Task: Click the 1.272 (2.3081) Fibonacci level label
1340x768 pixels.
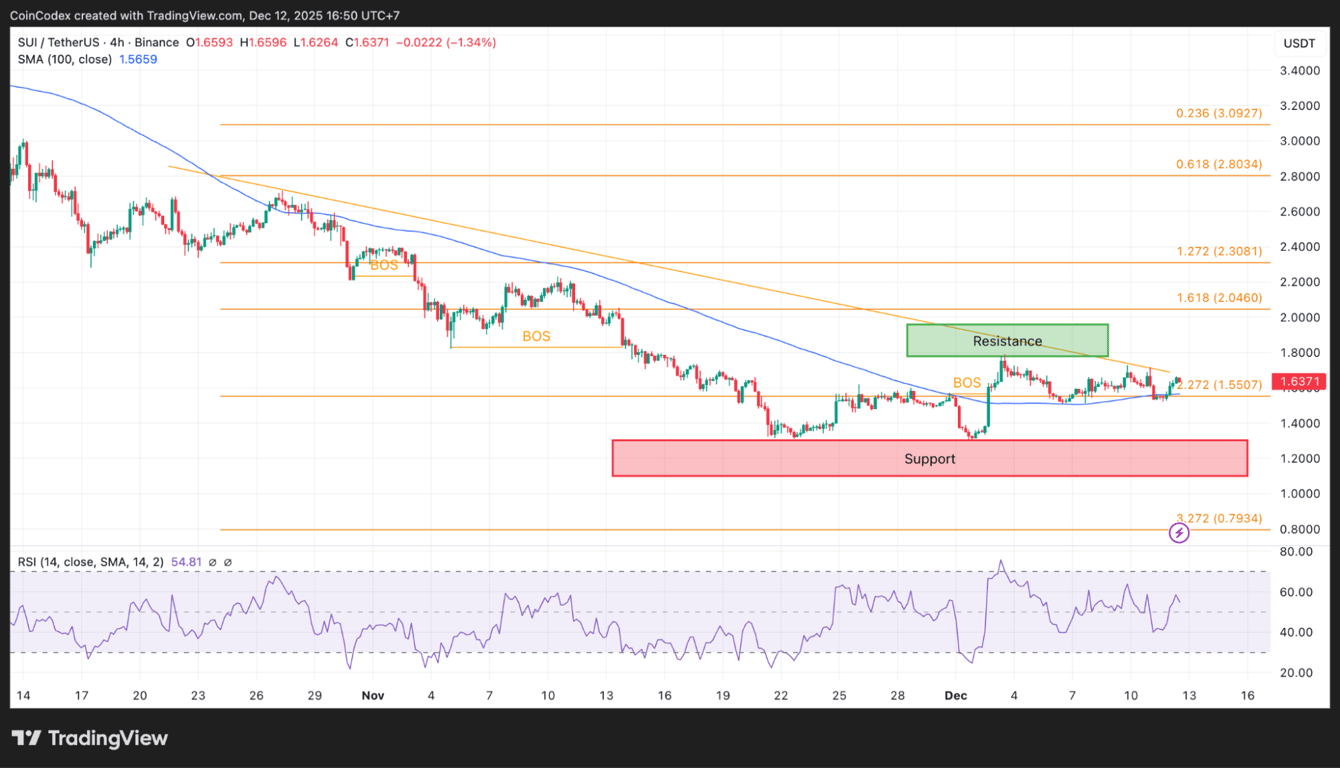Action: pos(1219,251)
